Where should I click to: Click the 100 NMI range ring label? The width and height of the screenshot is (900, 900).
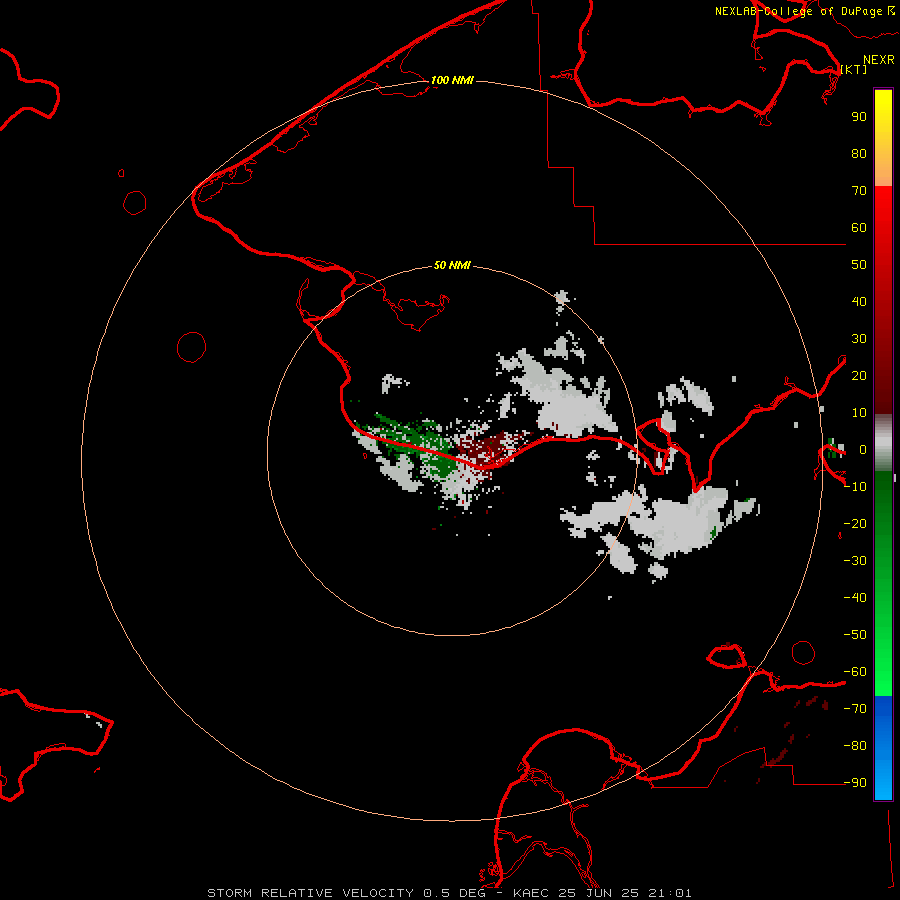(452, 80)
